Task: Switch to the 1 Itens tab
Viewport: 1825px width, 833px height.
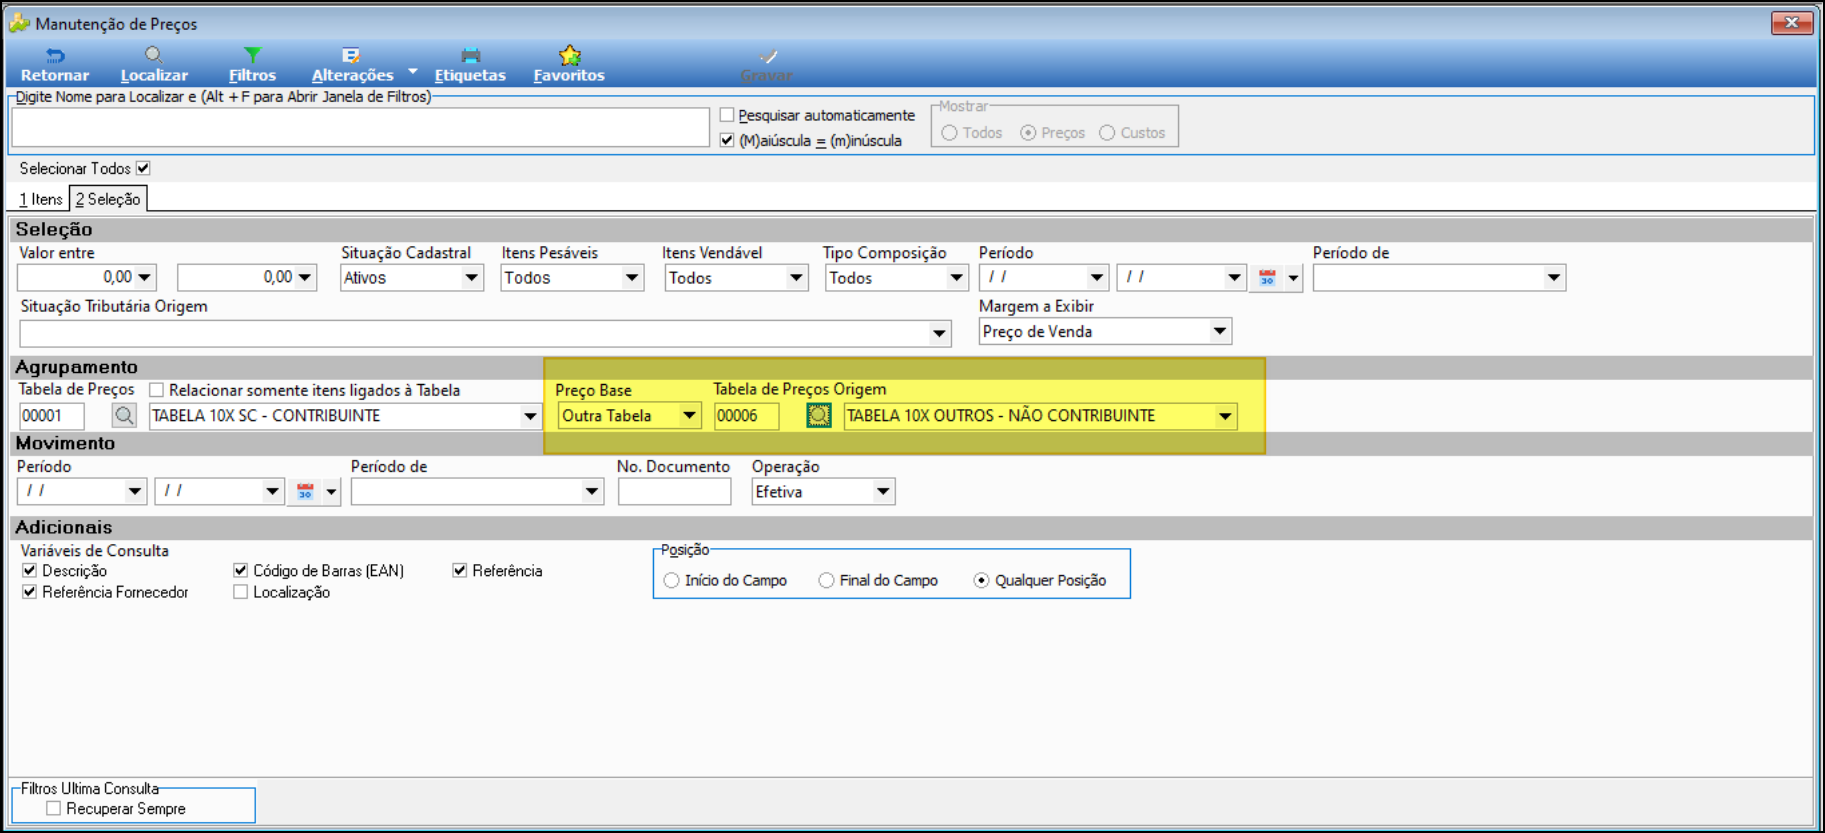Action: point(41,199)
